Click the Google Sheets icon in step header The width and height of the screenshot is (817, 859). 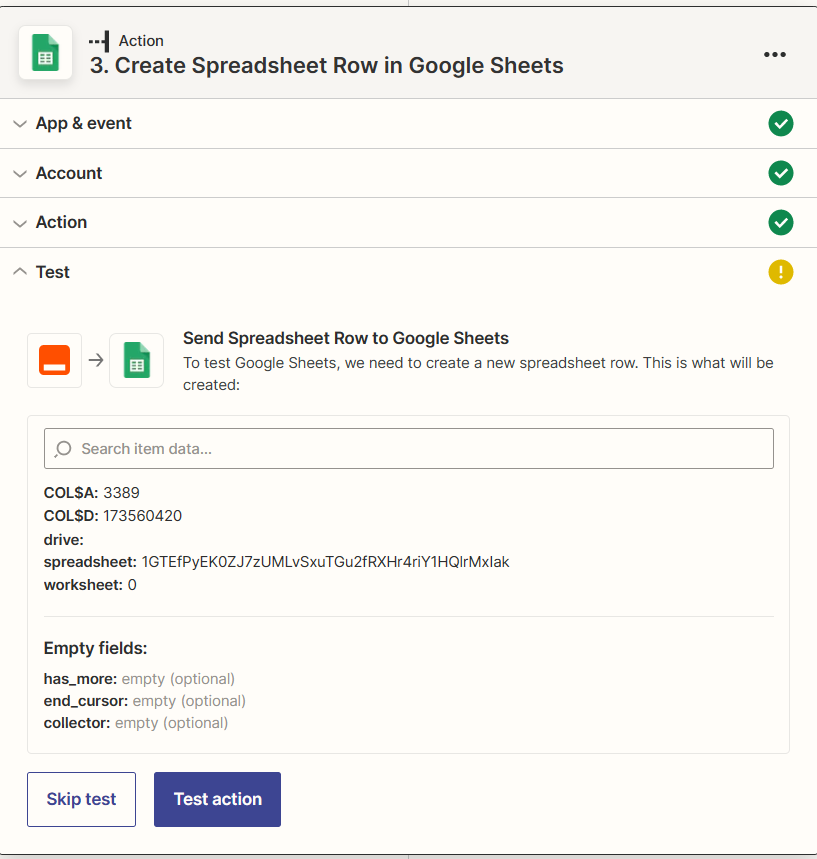pyautogui.click(x=45, y=53)
